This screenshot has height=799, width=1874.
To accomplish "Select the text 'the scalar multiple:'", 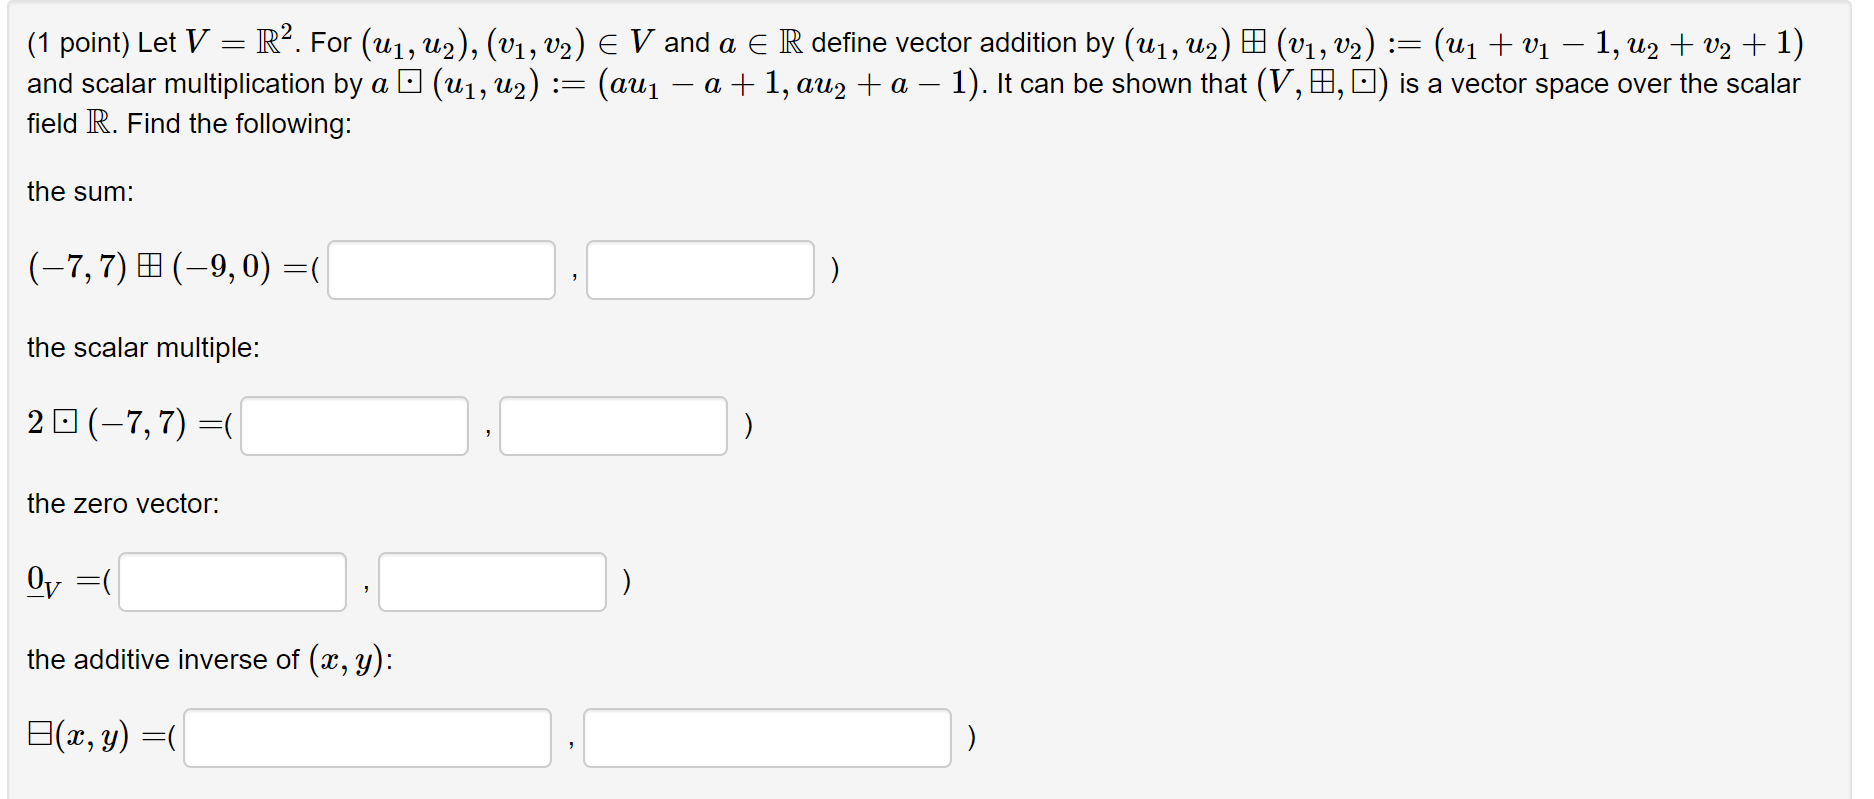I will coord(142,347).
